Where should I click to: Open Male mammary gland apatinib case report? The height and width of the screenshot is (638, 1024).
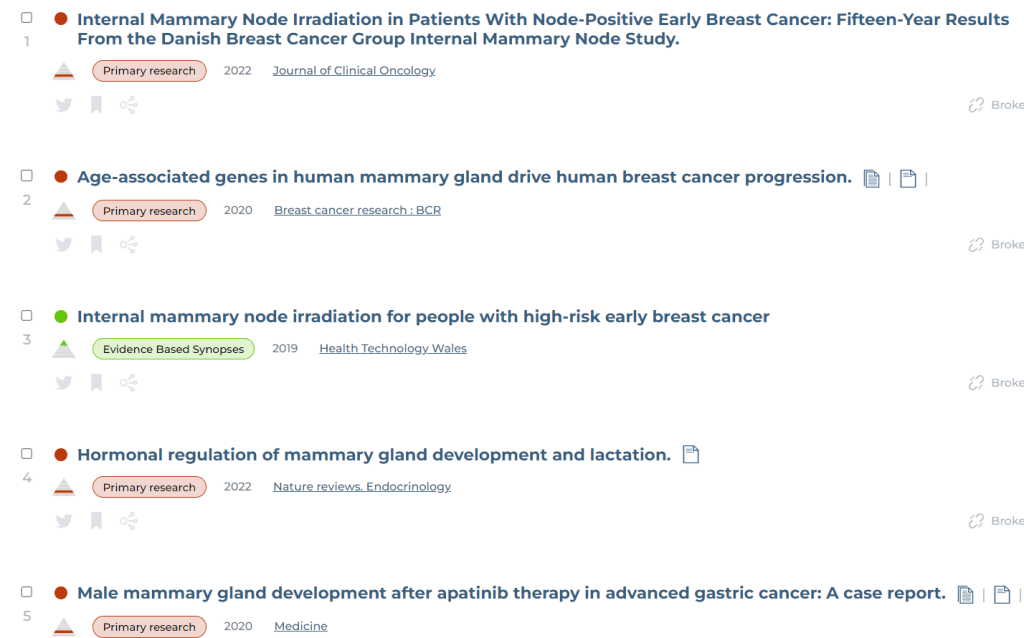coord(511,593)
